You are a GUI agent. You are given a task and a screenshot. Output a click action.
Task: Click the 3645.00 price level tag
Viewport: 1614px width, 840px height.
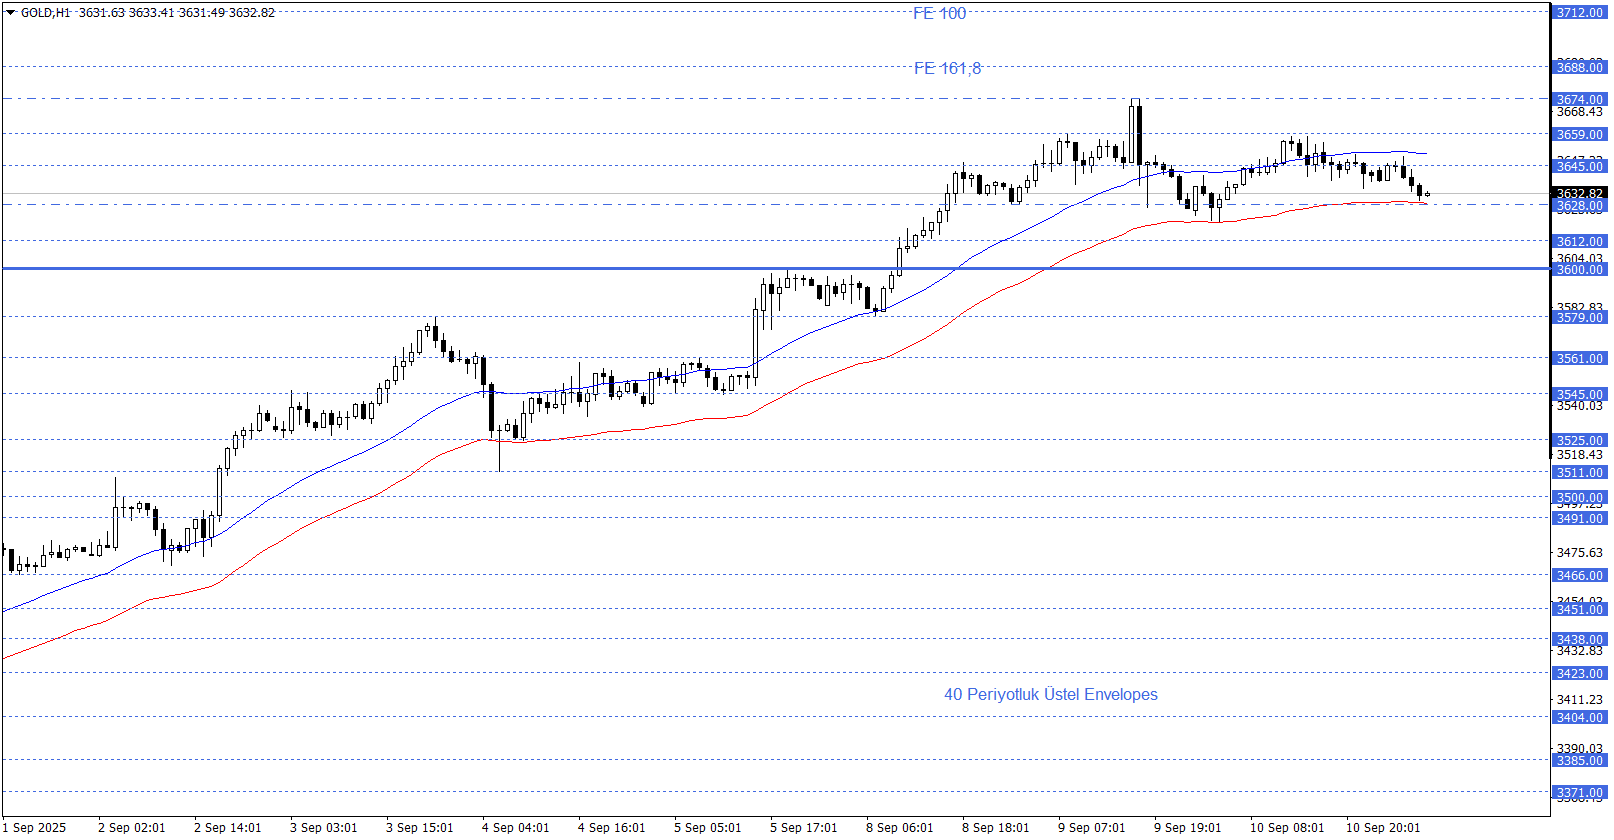pyautogui.click(x=1579, y=167)
